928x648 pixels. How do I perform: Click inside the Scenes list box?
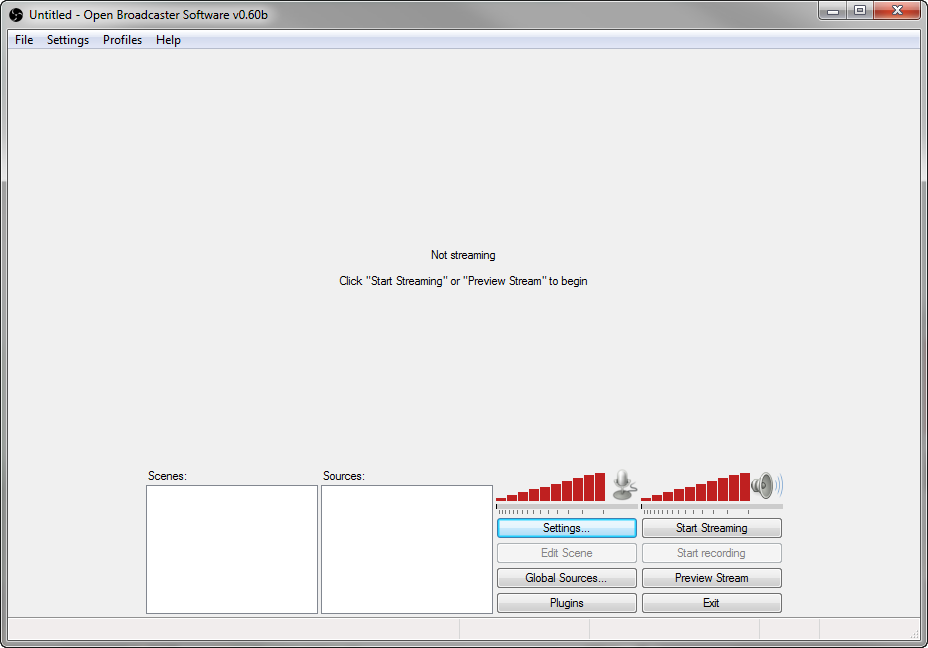coord(232,549)
